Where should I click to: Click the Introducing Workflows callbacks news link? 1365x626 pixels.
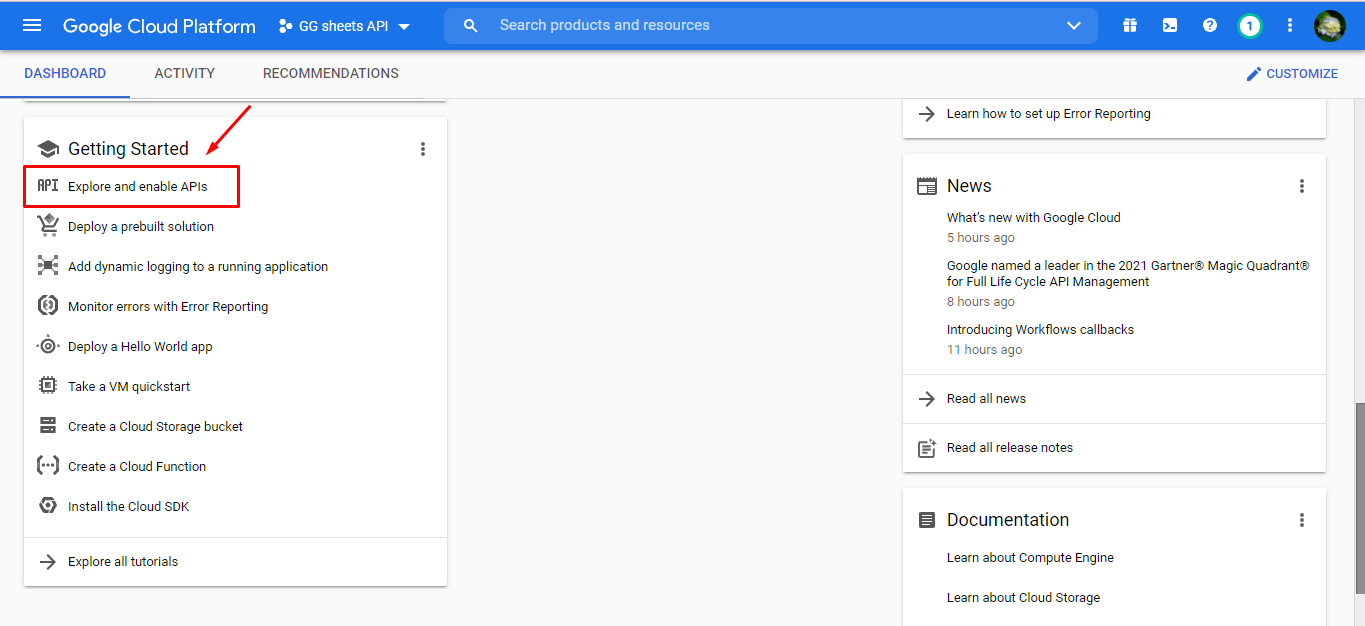(x=1040, y=328)
